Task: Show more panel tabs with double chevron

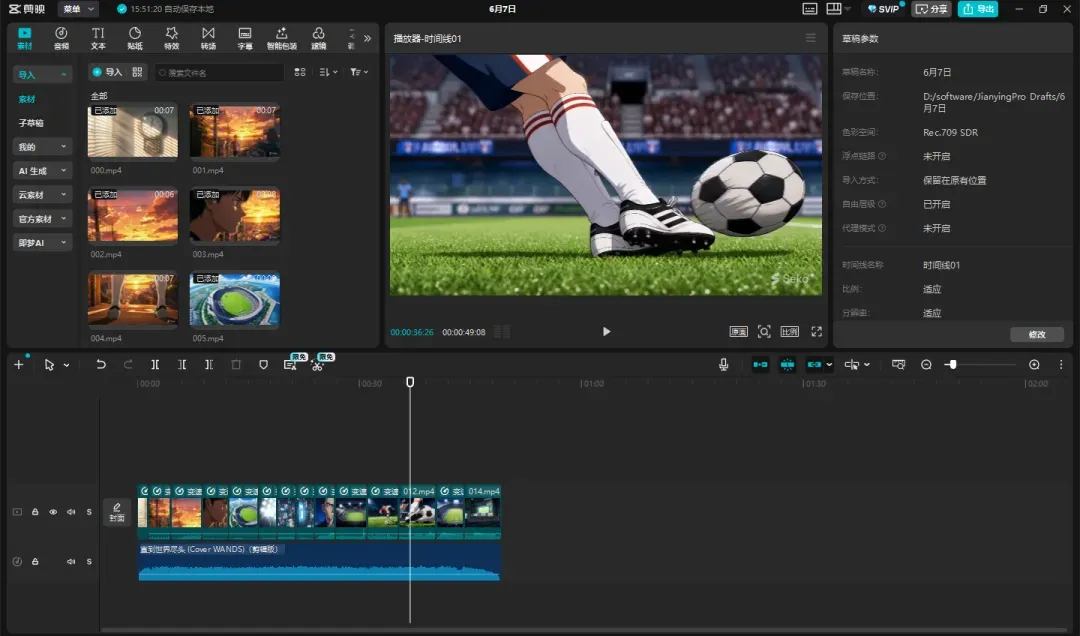Action: pos(367,39)
